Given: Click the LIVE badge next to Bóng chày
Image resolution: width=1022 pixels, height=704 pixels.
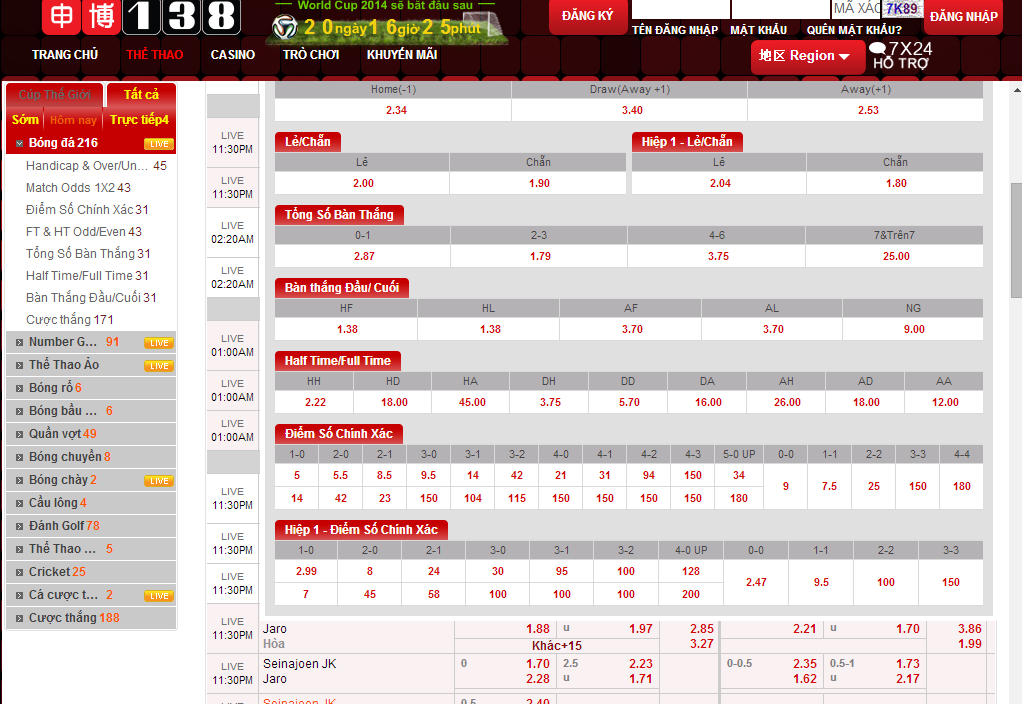Looking at the screenshot, I should click(158, 480).
